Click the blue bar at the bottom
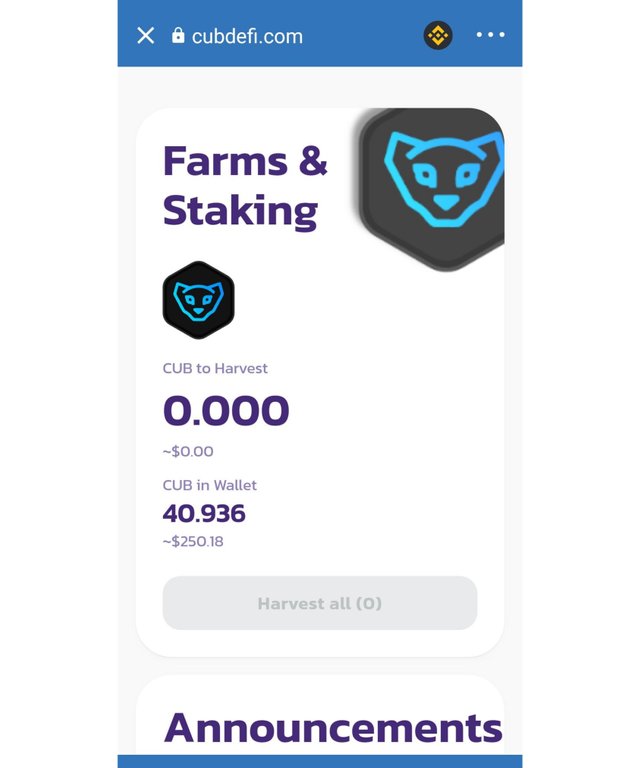Viewport: 640px width, 768px height. 320,762
